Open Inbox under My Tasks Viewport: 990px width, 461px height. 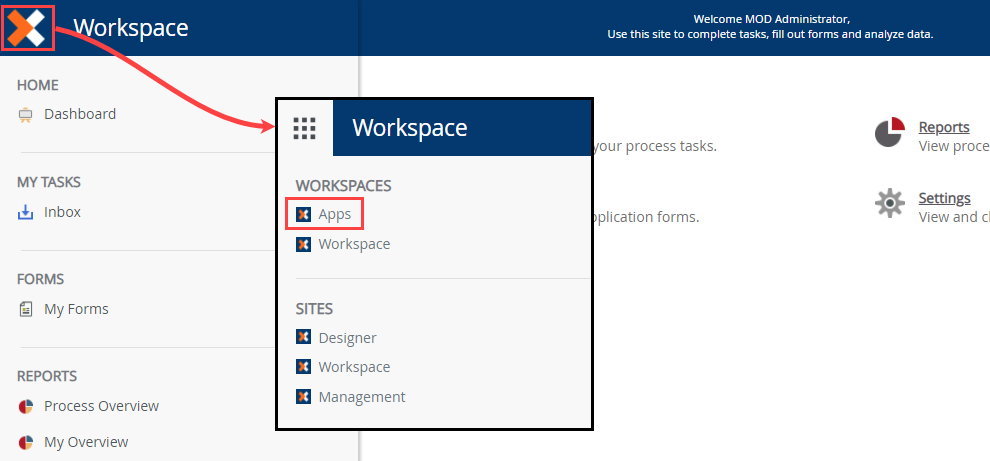pos(62,212)
